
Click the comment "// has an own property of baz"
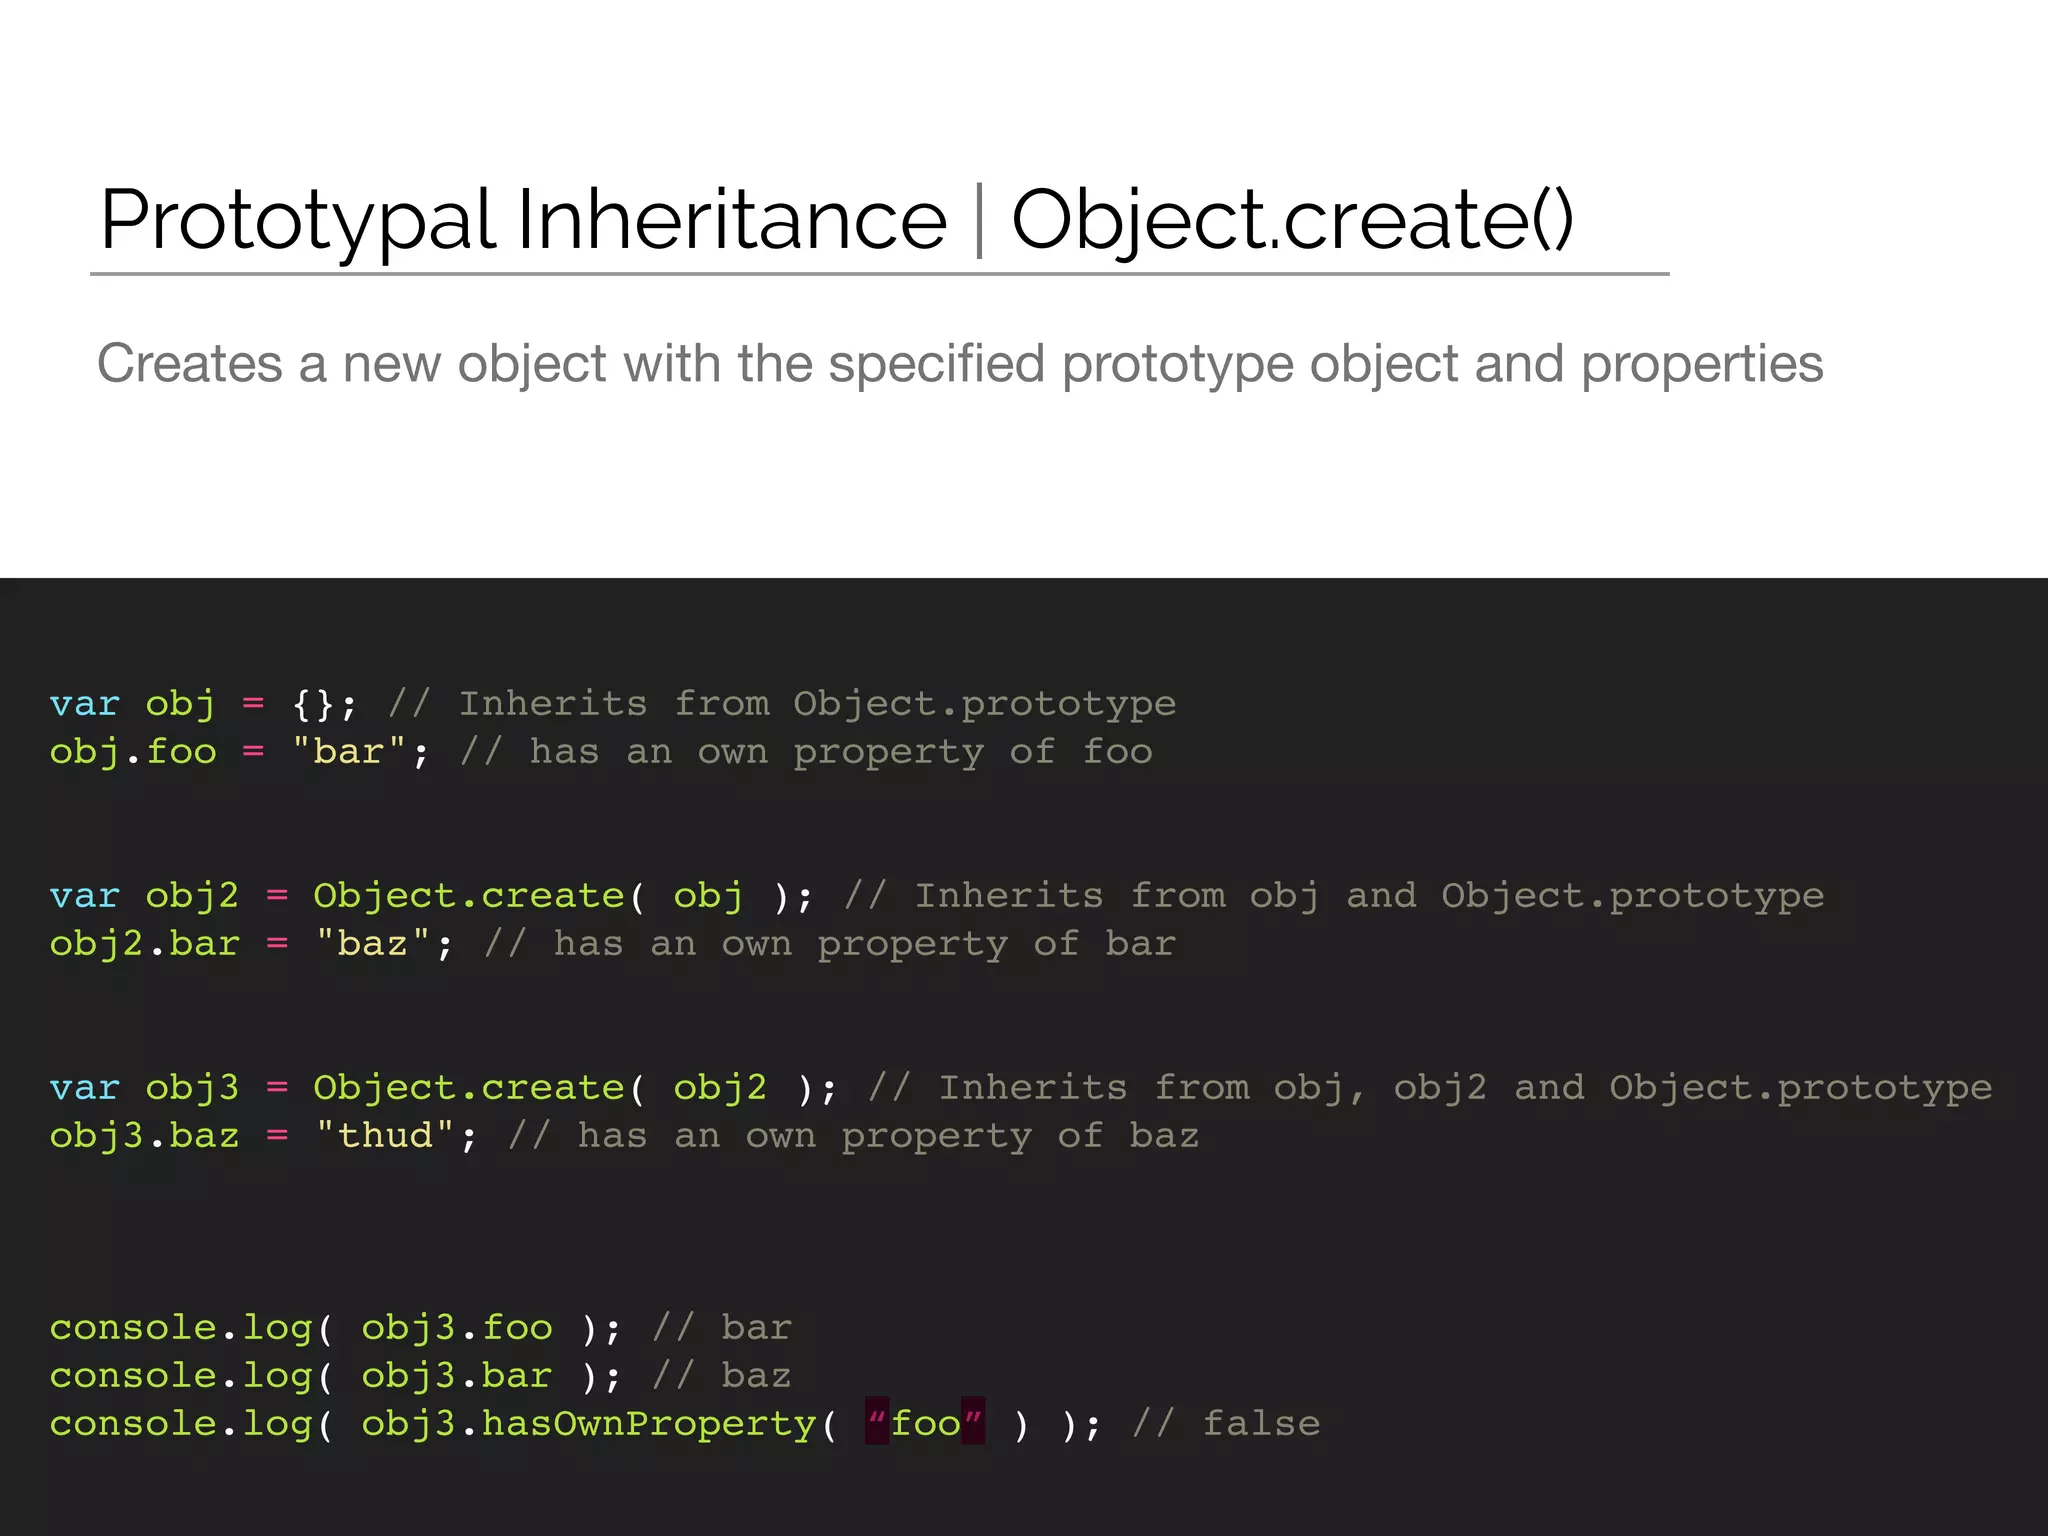[x=854, y=1136]
